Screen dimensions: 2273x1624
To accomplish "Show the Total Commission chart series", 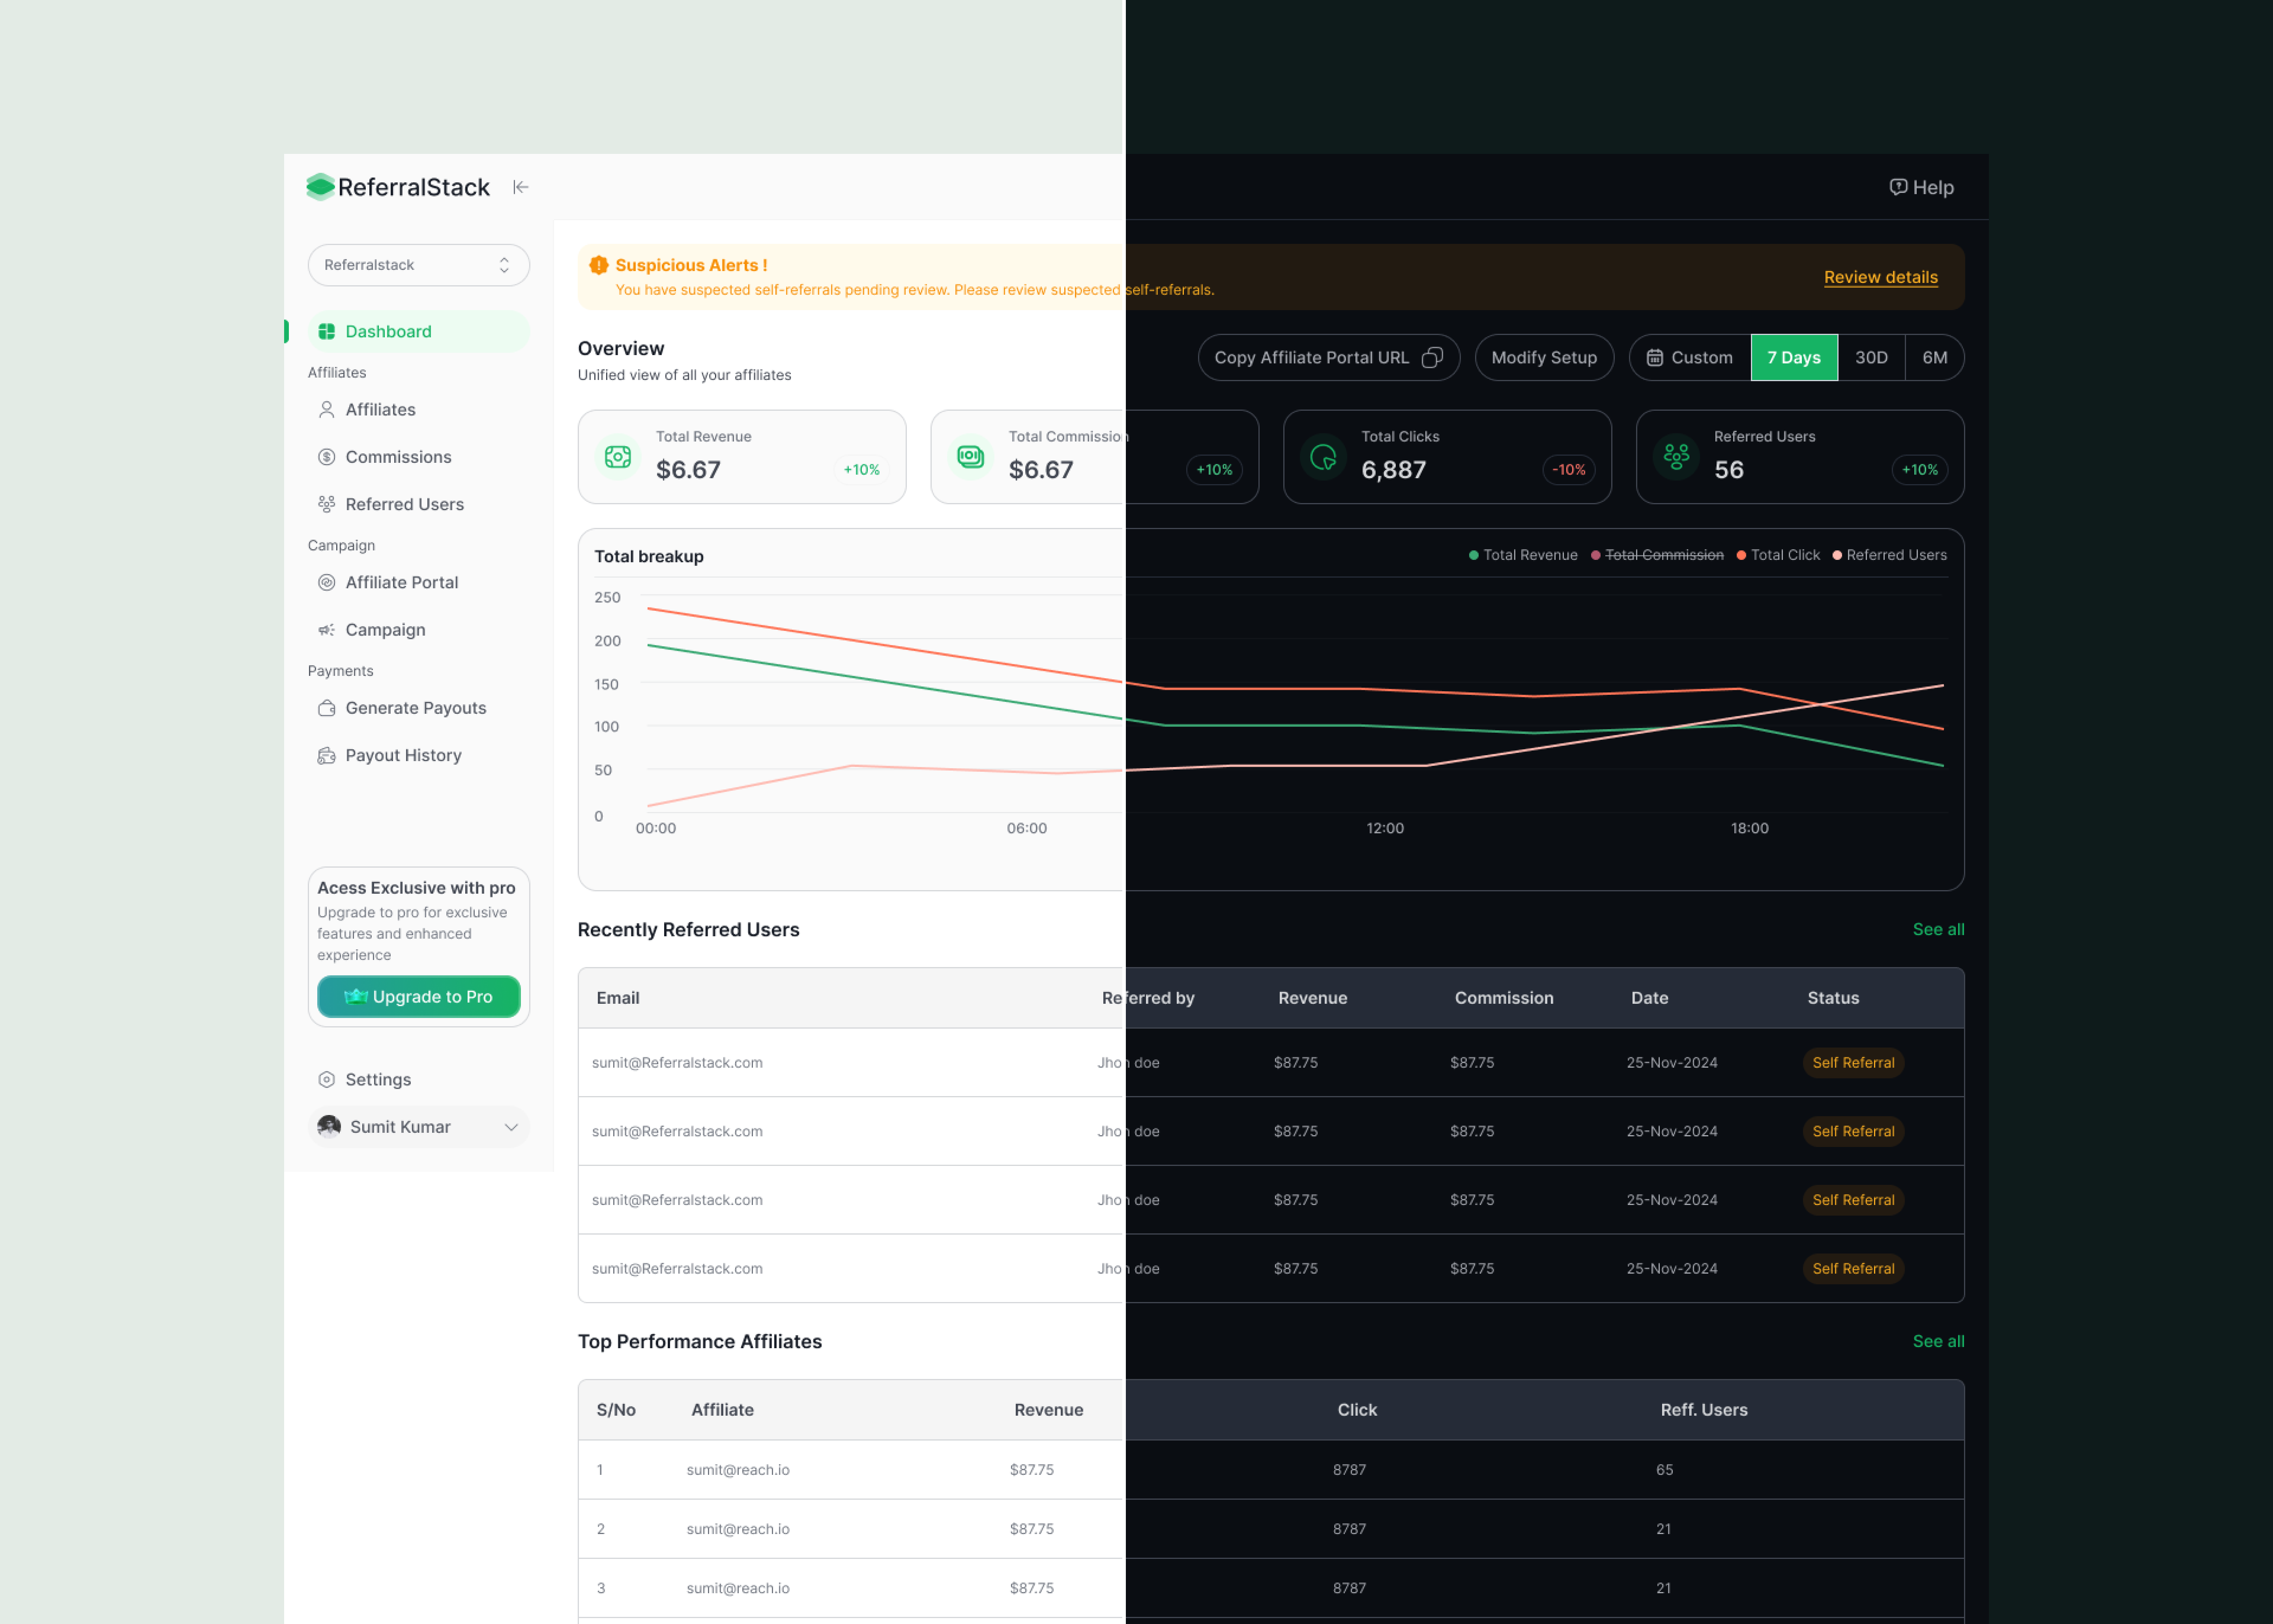I will coord(1663,555).
